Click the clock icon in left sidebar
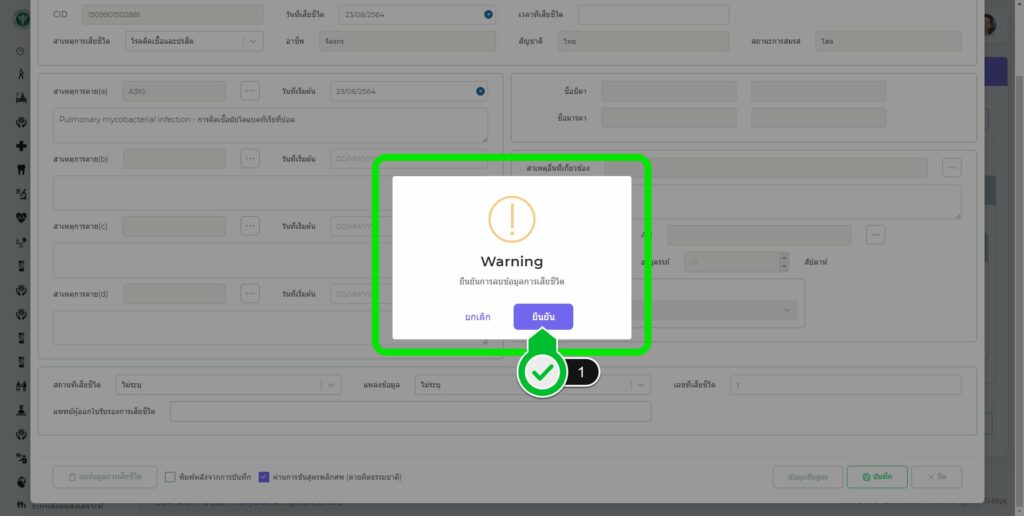The image size is (1024, 516). click(x=21, y=50)
